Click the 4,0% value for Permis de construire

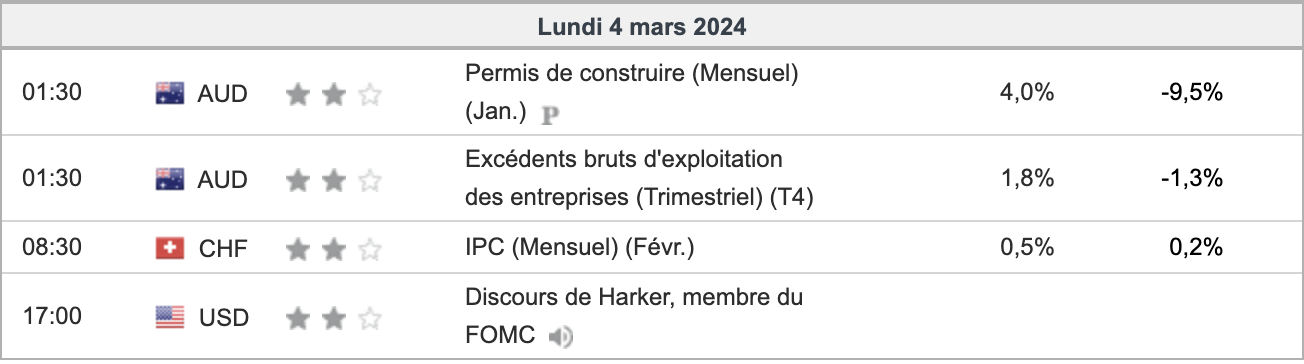coord(1027,93)
